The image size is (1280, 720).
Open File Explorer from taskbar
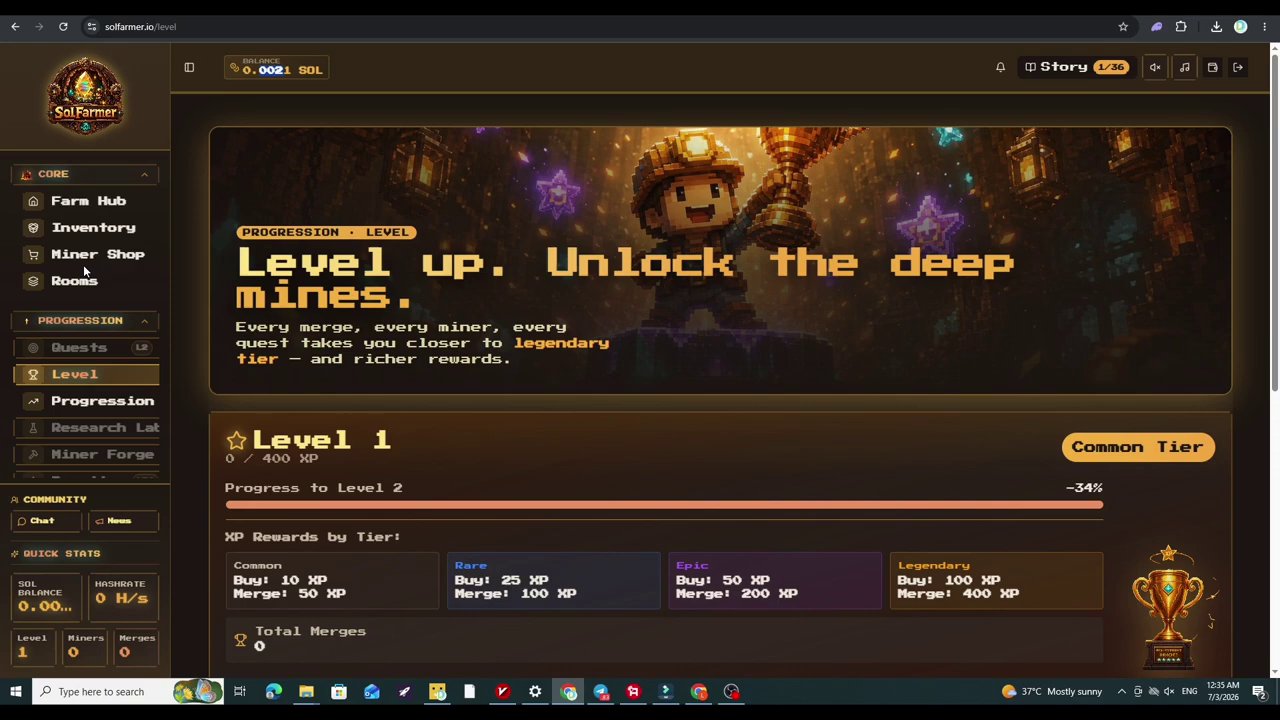[x=306, y=691]
